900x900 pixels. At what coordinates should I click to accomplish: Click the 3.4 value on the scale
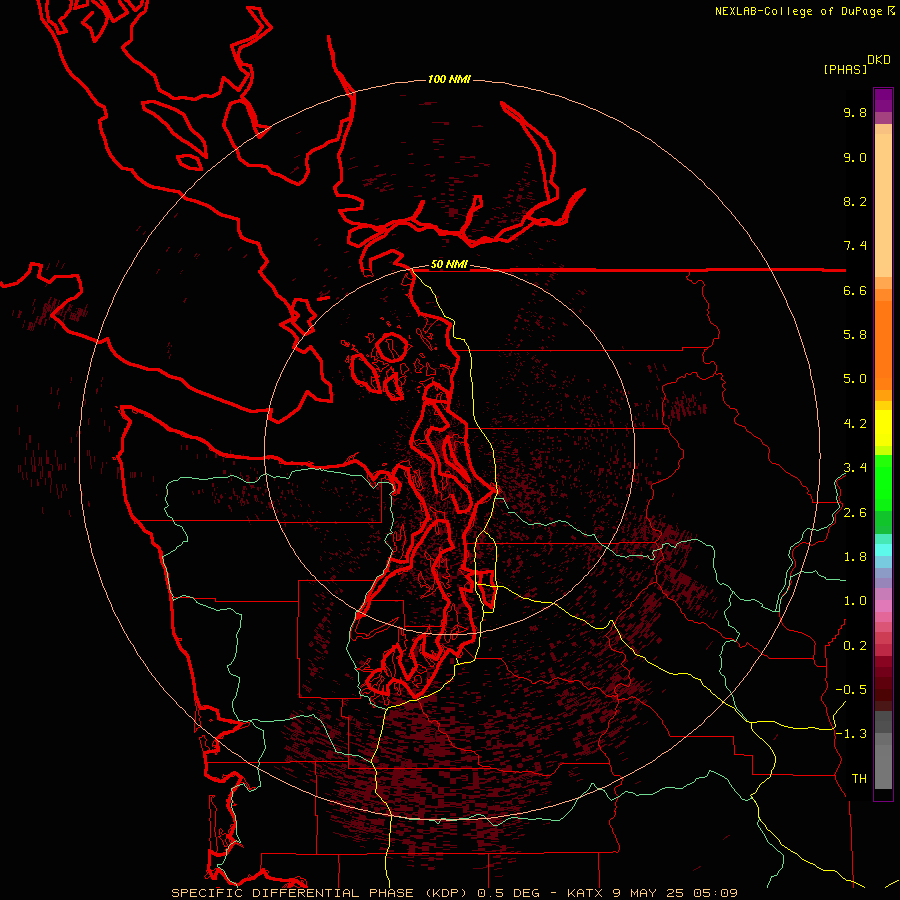pos(855,468)
